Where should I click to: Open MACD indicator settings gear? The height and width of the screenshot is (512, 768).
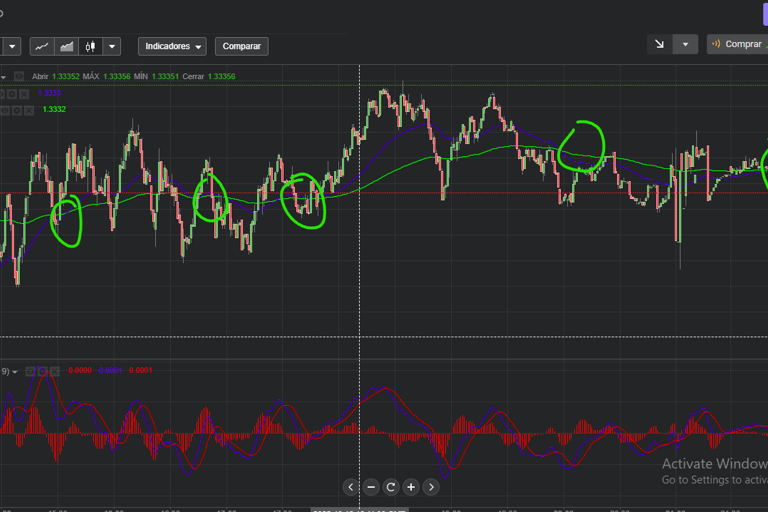point(43,372)
